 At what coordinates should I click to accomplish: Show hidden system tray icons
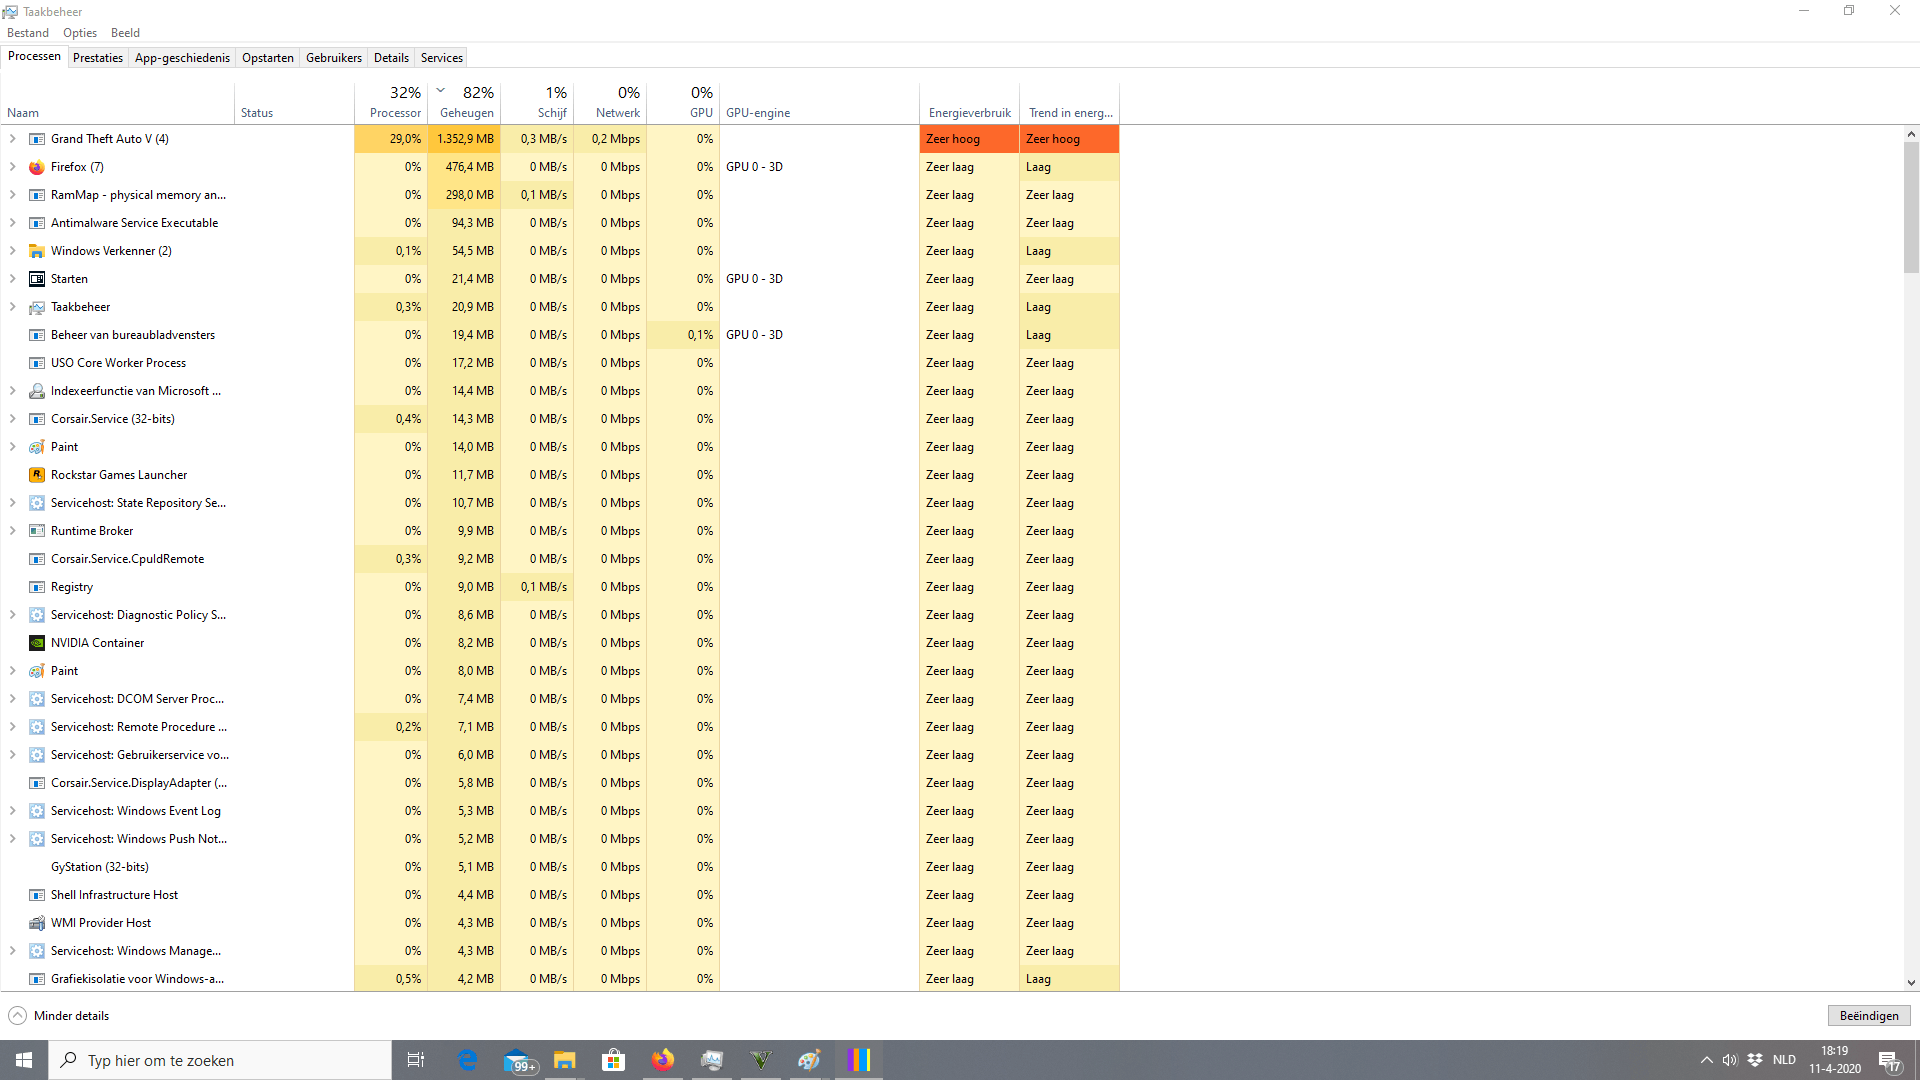[1707, 1060]
